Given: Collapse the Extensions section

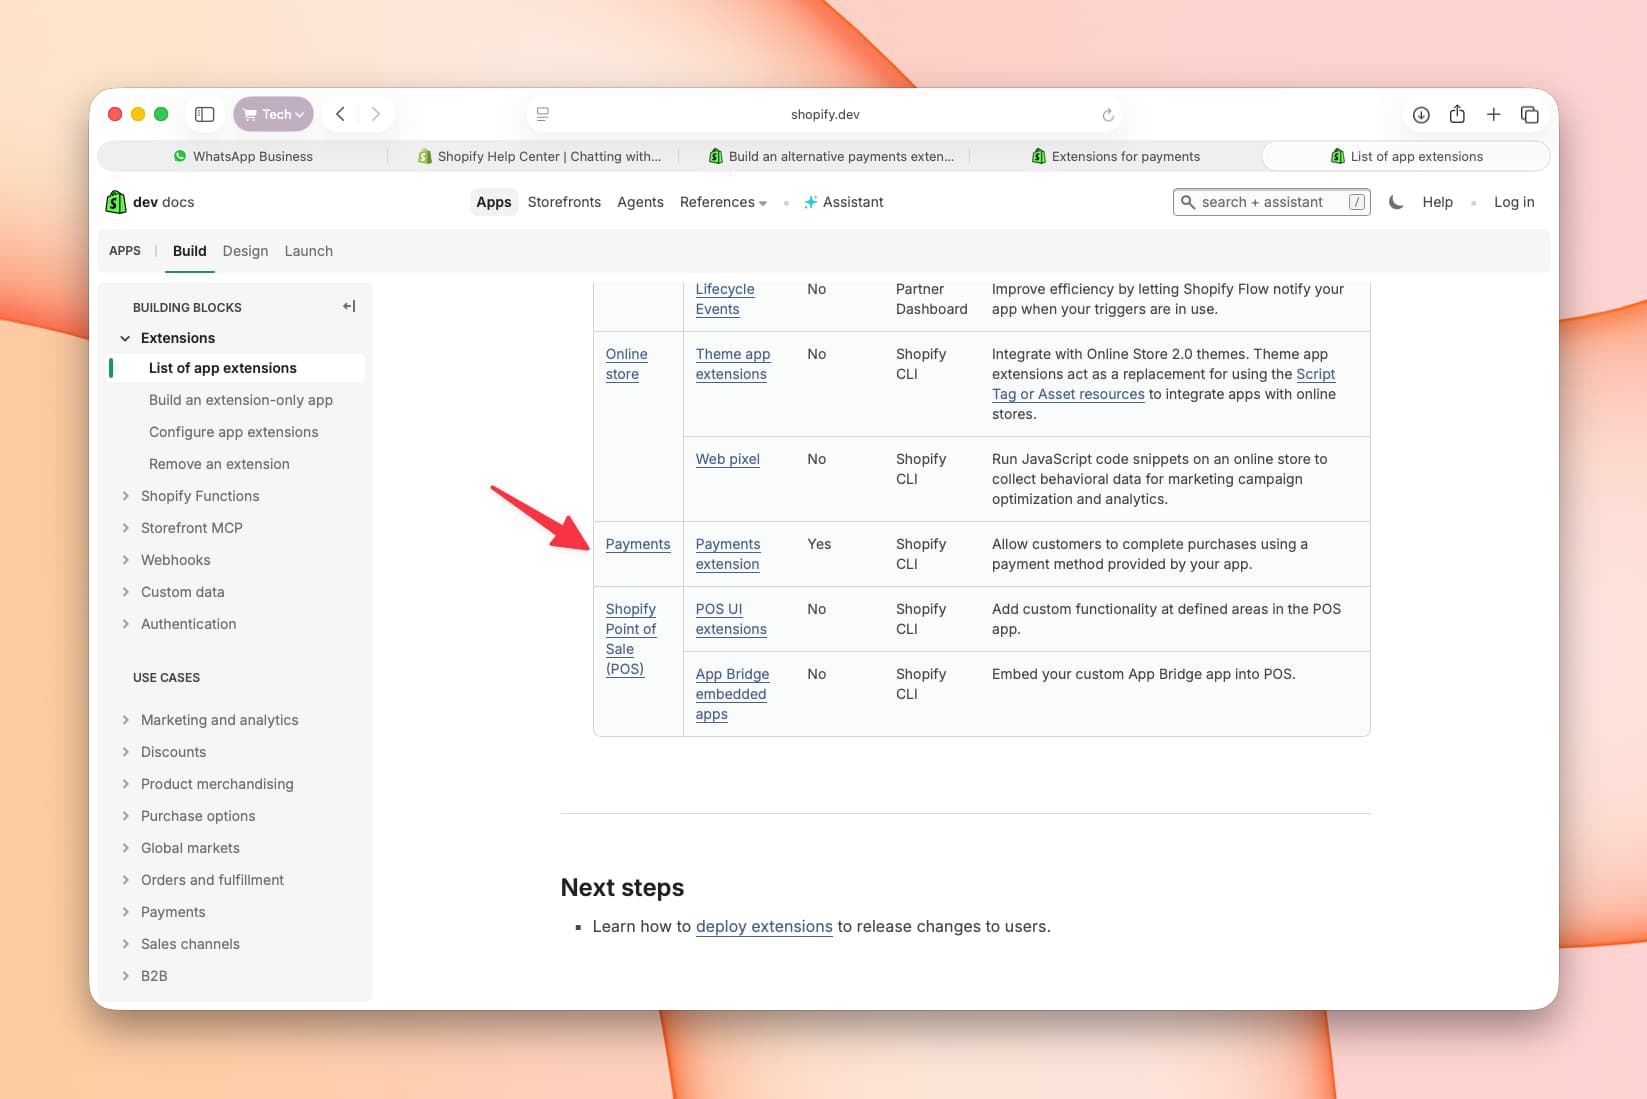Looking at the screenshot, I should pyautogui.click(x=125, y=338).
